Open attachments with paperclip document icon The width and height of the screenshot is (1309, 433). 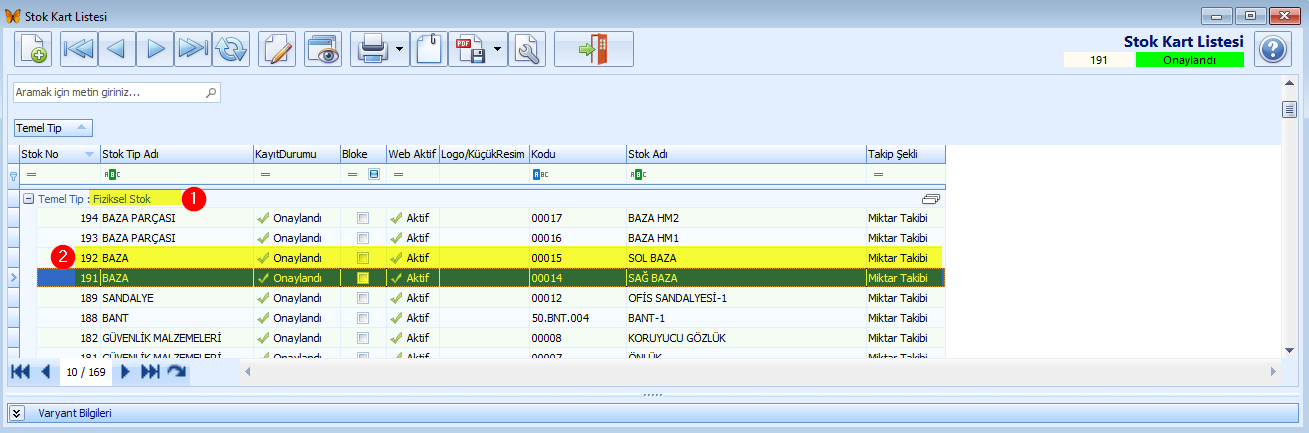(x=429, y=48)
